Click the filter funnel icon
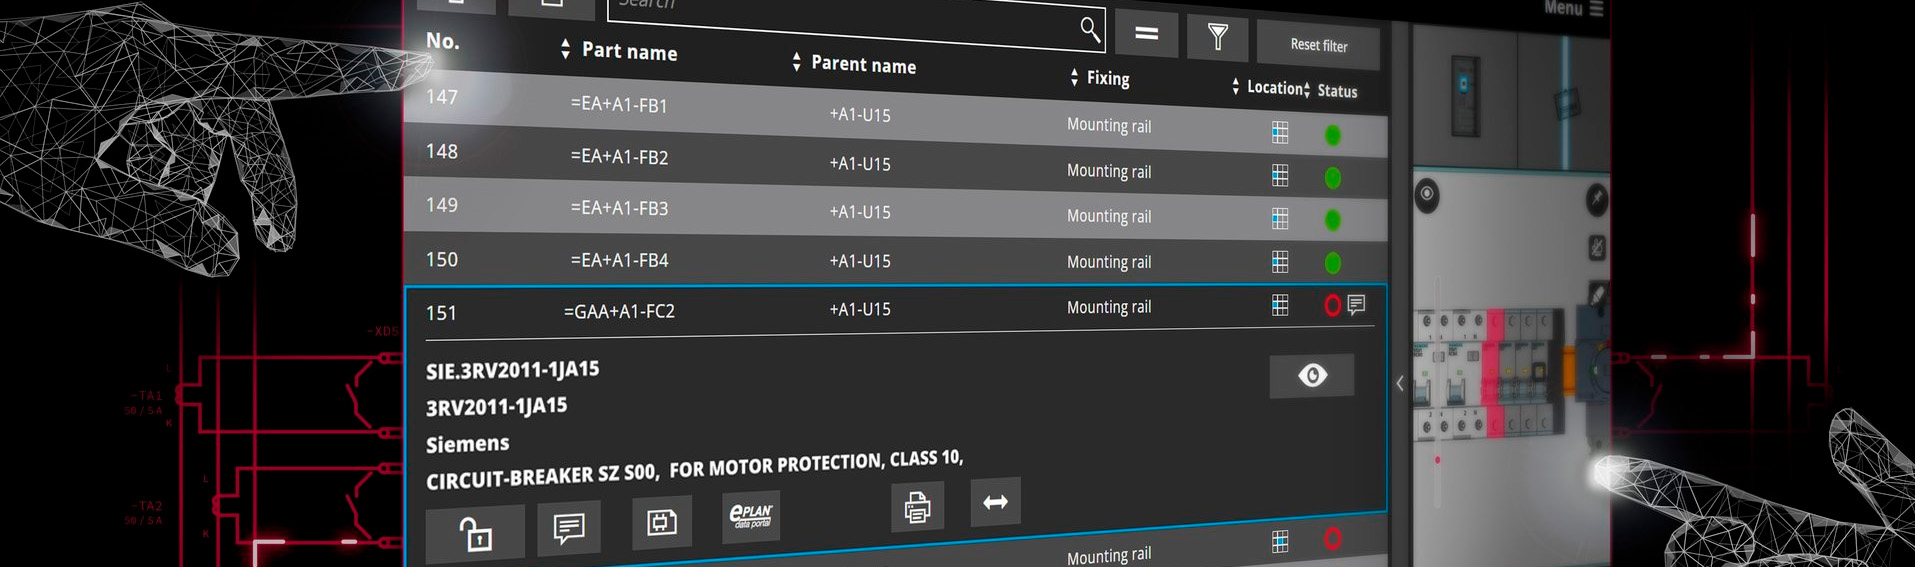The height and width of the screenshot is (567, 1915). pos(1217,38)
